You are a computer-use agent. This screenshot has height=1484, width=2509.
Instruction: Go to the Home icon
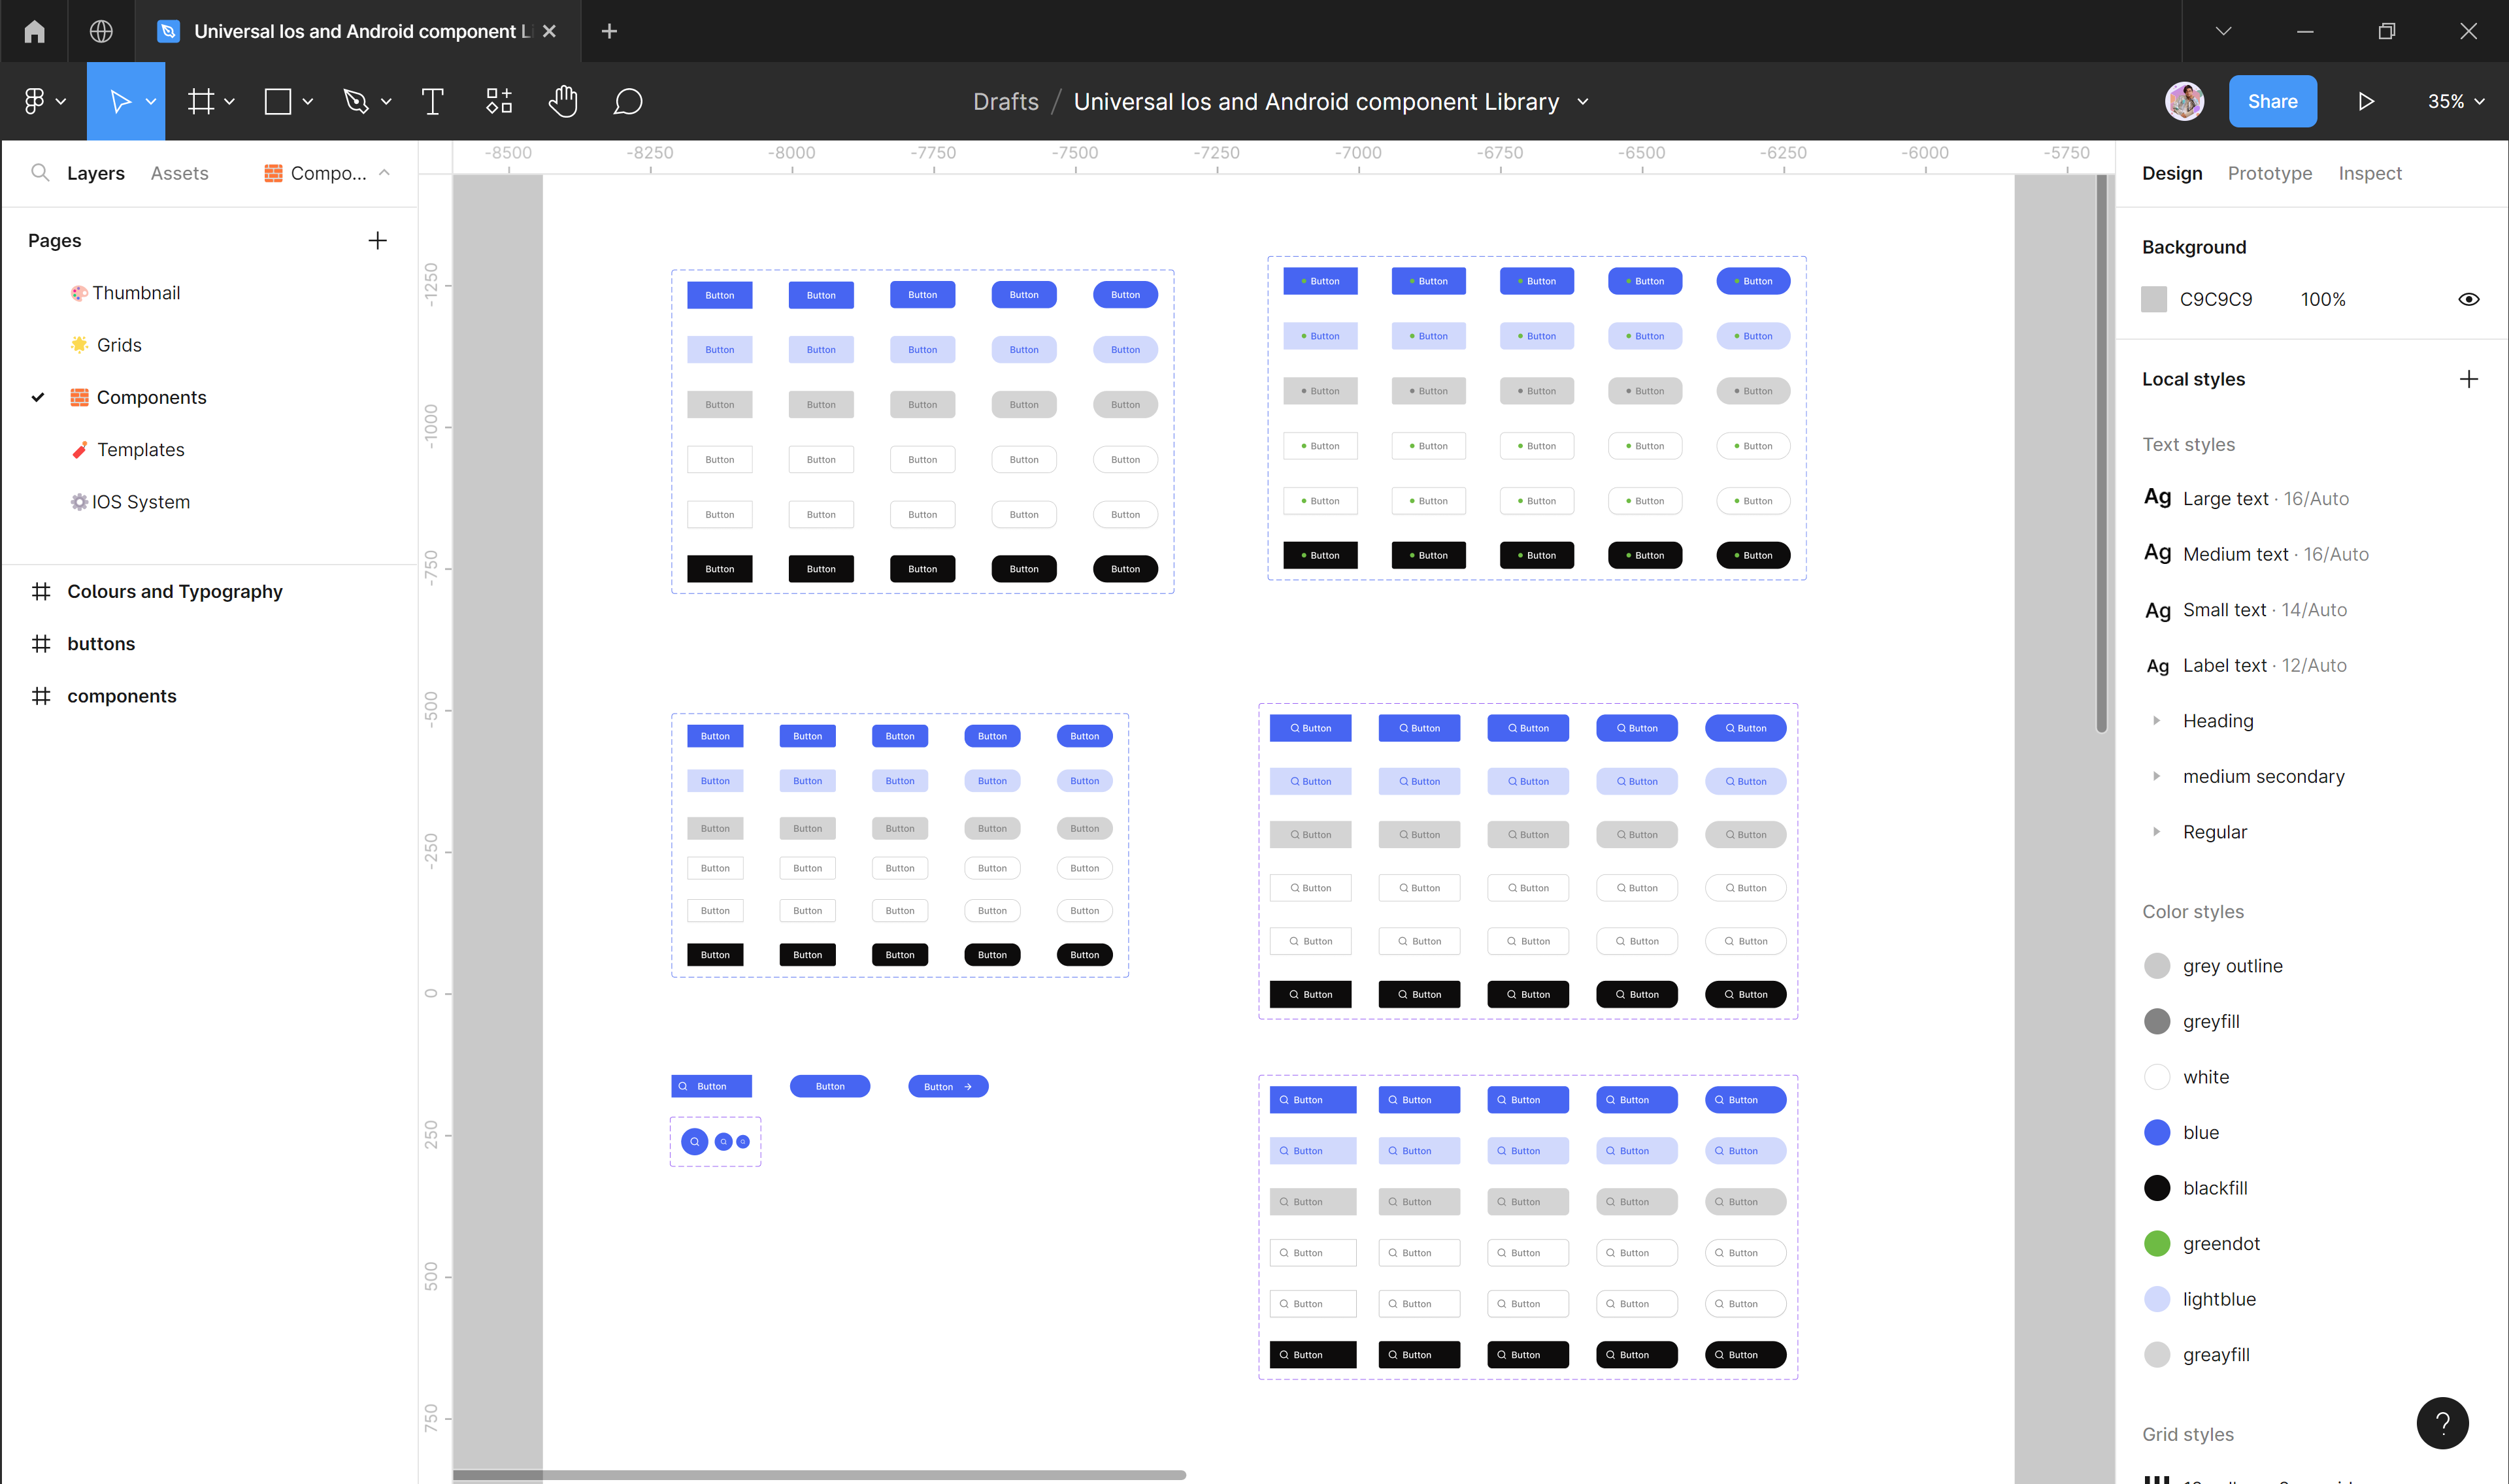[35, 31]
